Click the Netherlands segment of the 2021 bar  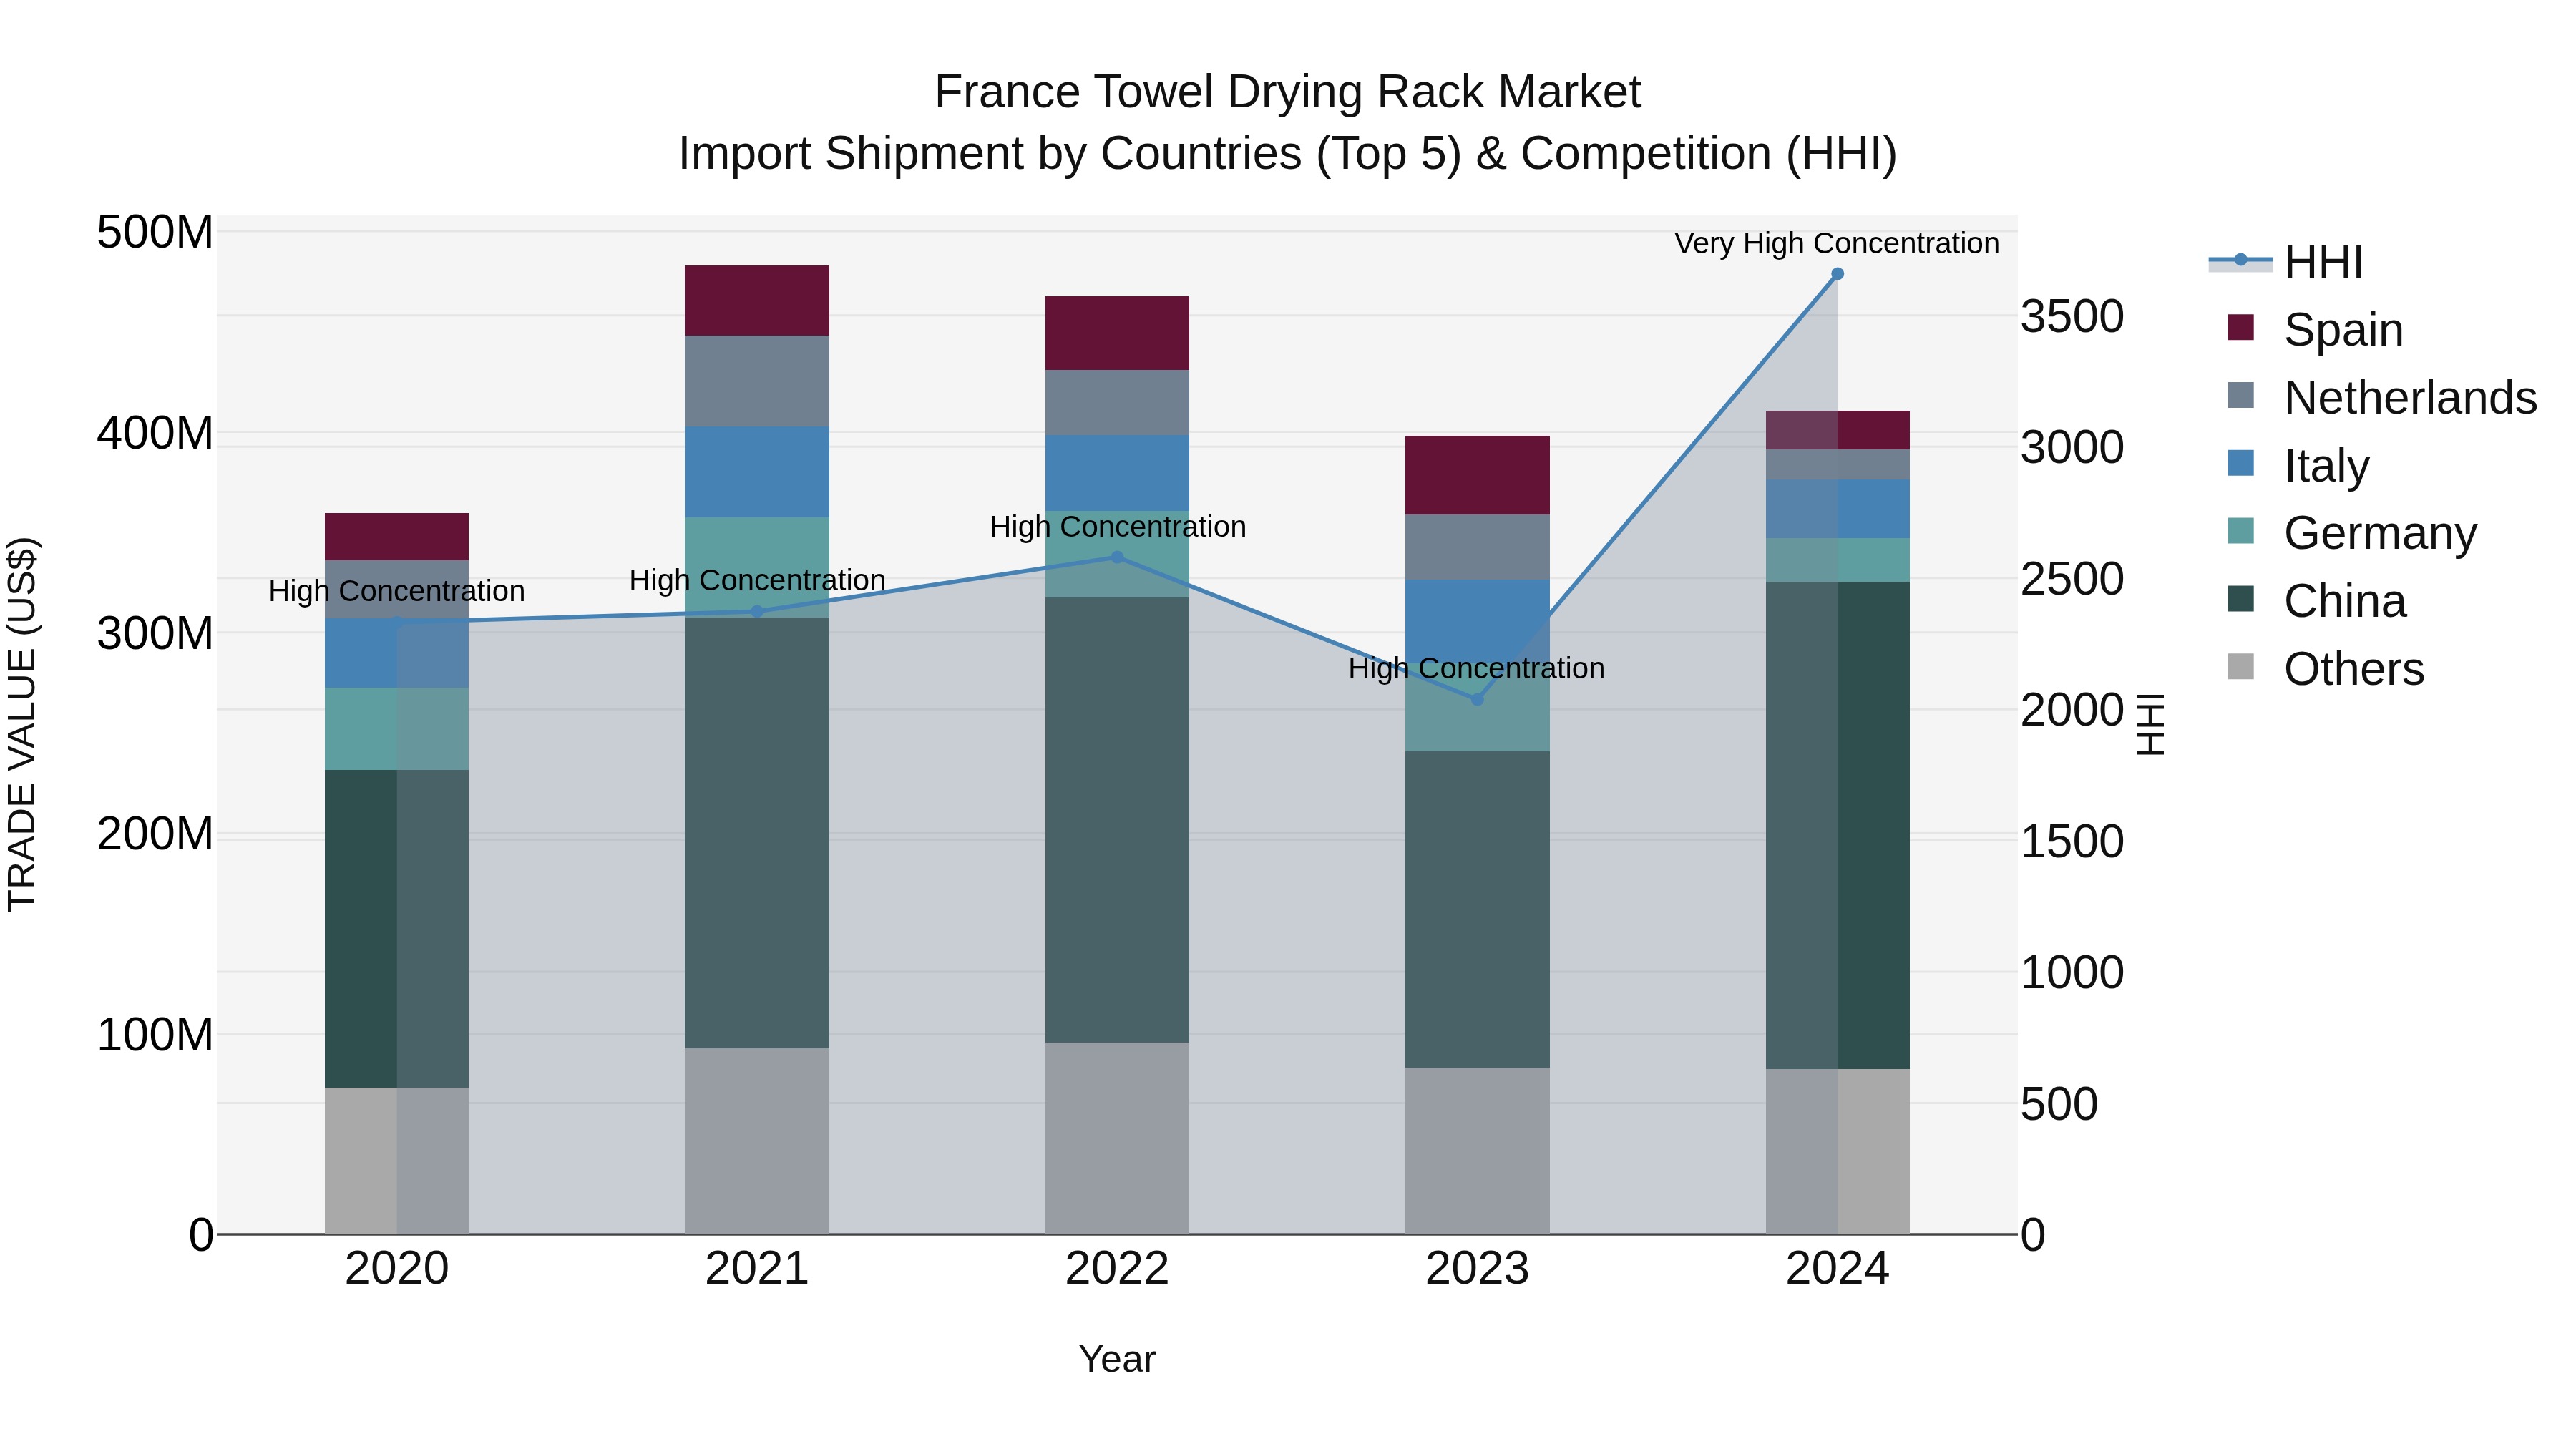click(757, 381)
